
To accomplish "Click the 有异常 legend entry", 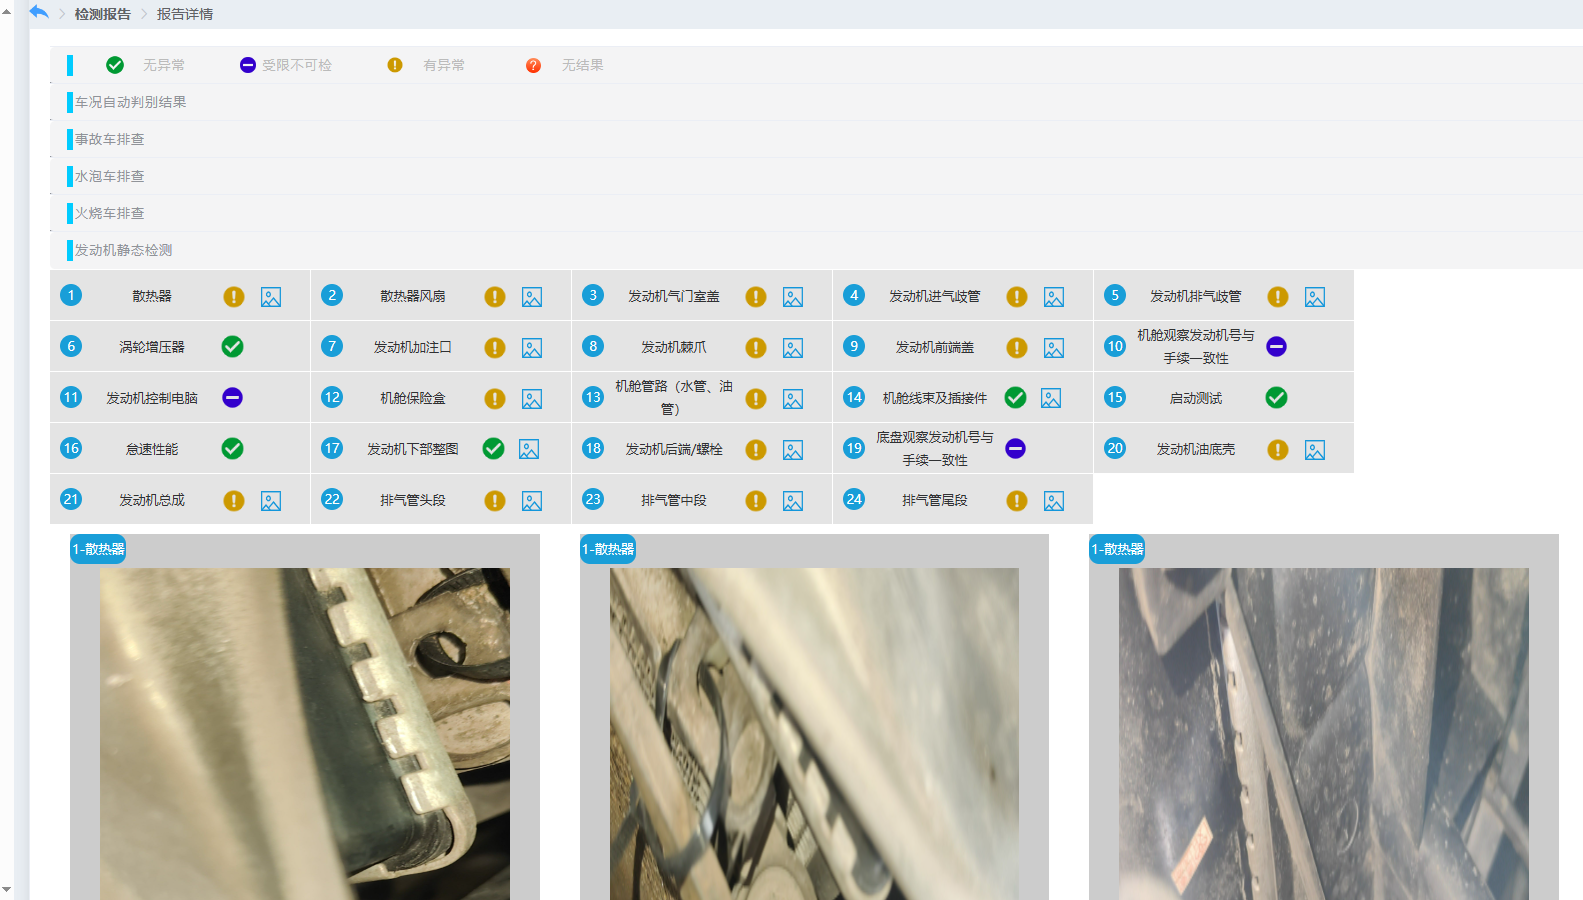I will click(426, 65).
